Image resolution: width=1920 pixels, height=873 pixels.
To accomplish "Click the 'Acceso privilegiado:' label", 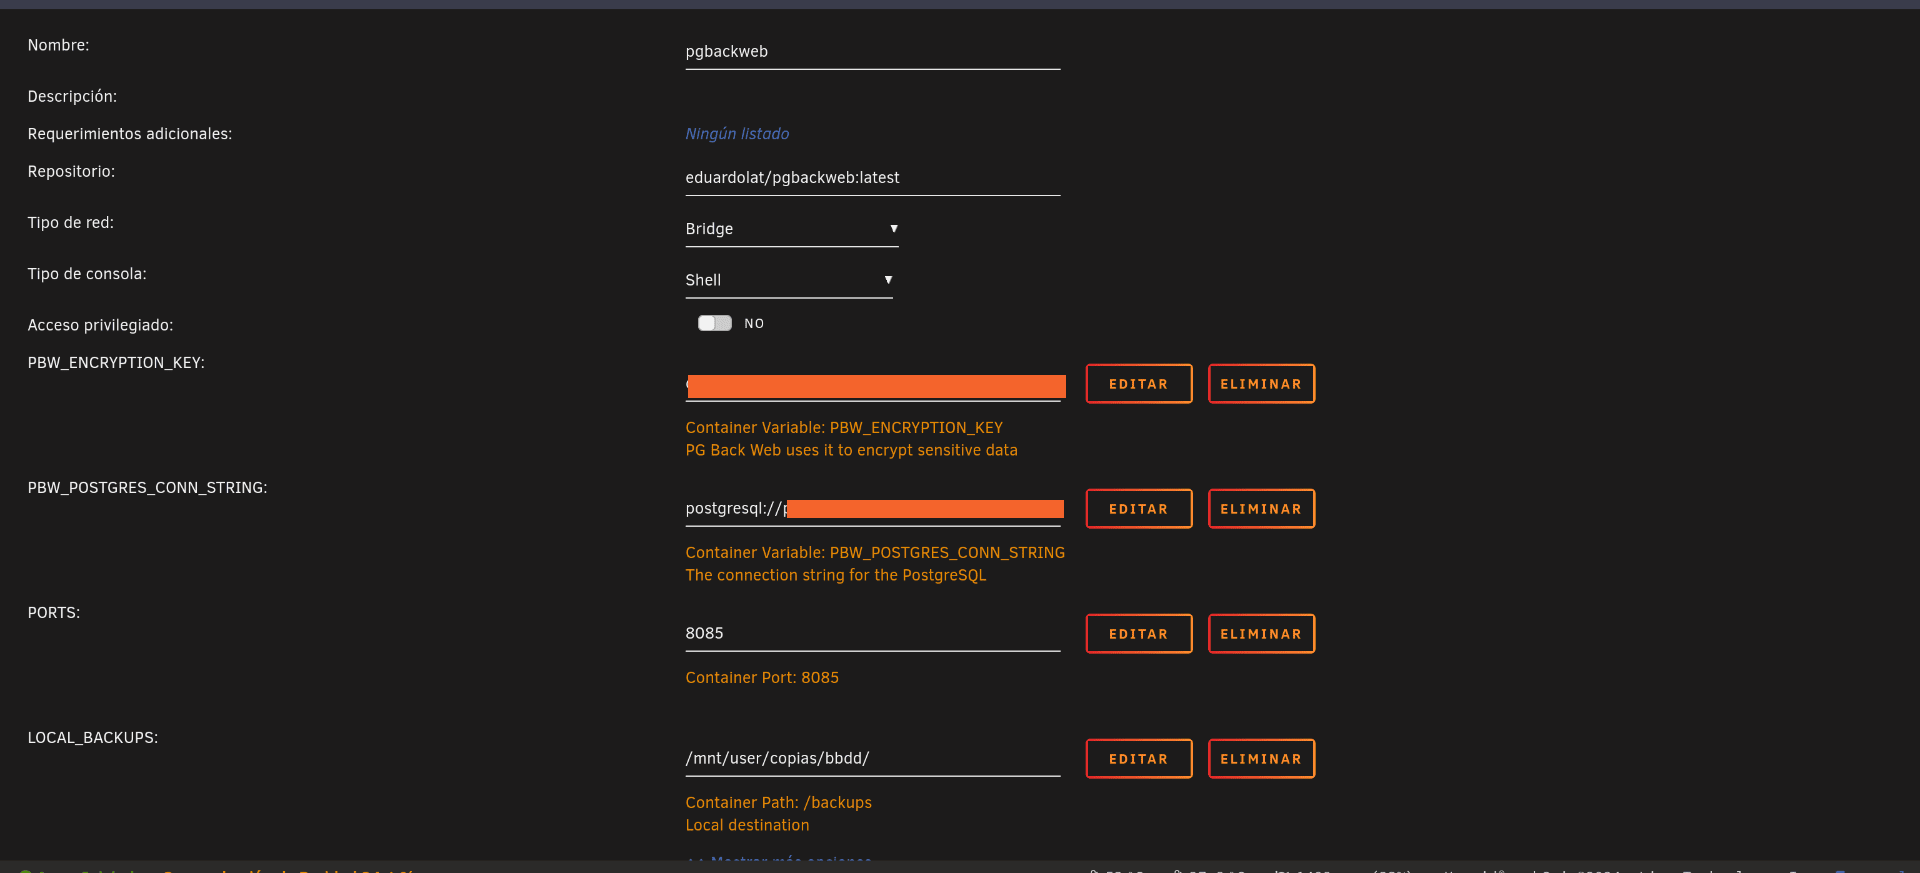I will [100, 326].
